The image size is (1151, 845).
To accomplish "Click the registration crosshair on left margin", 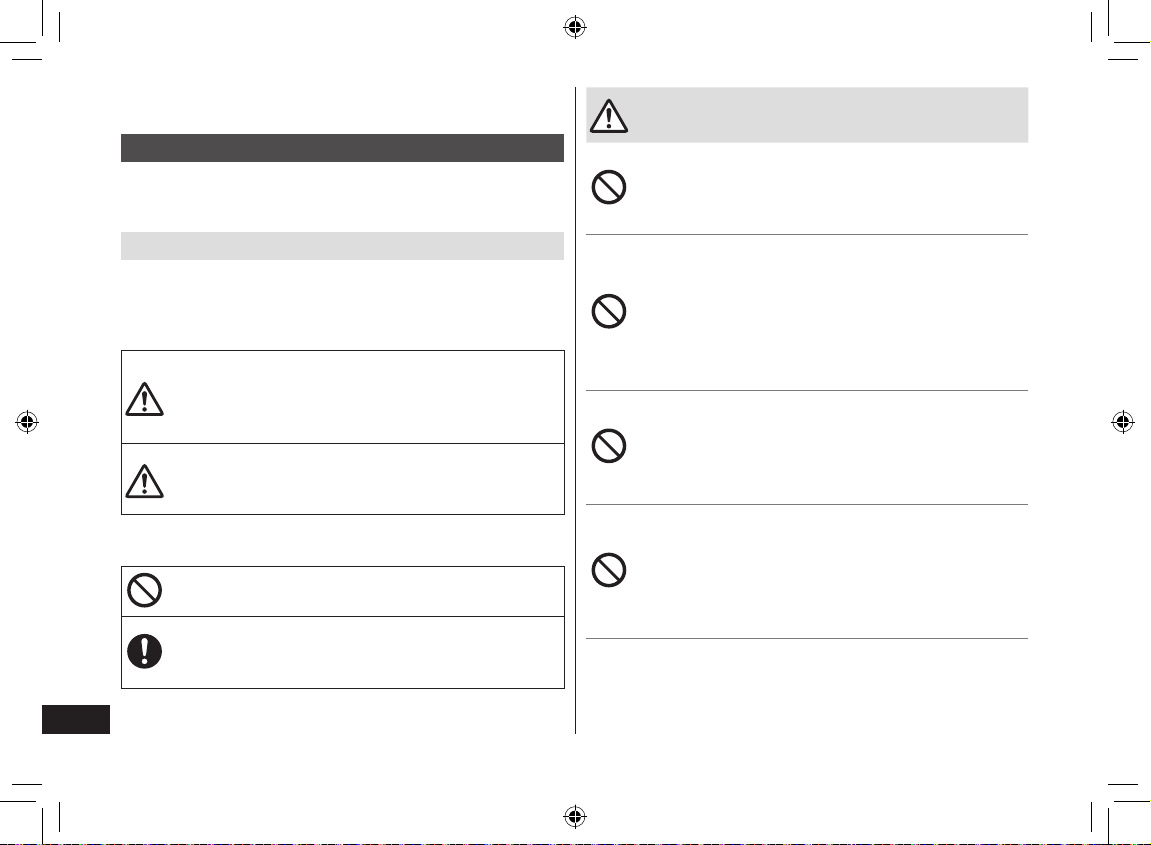I will [x=27, y=422].
